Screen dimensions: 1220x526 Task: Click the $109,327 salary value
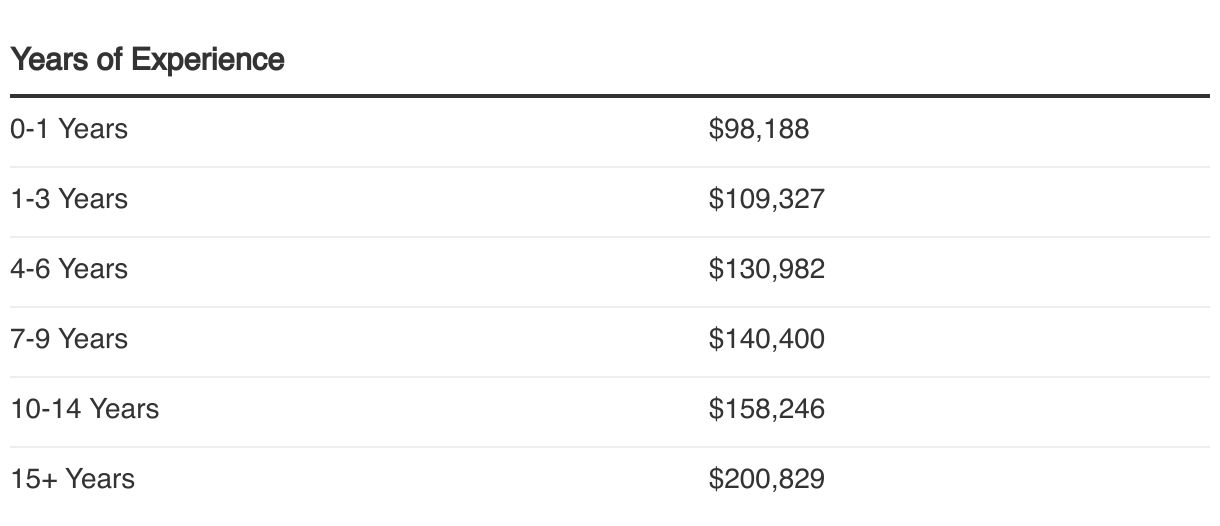766,199
